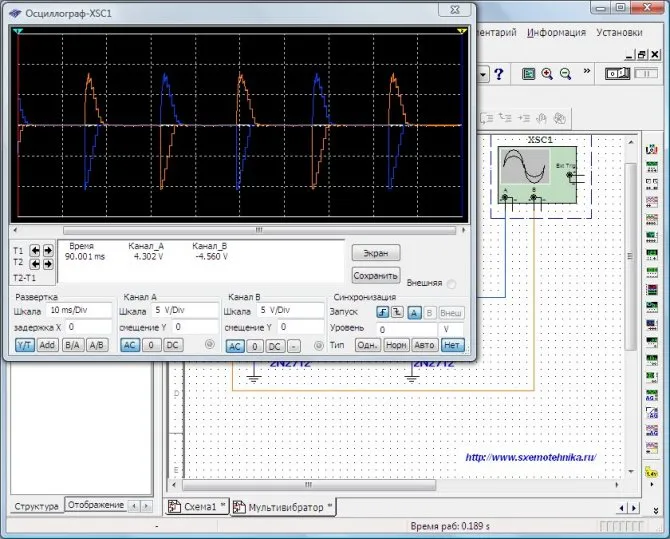Click the zoom out magnifier icon
The height and width of the screenshot is (539, 670).
click(x=565, y=74)
